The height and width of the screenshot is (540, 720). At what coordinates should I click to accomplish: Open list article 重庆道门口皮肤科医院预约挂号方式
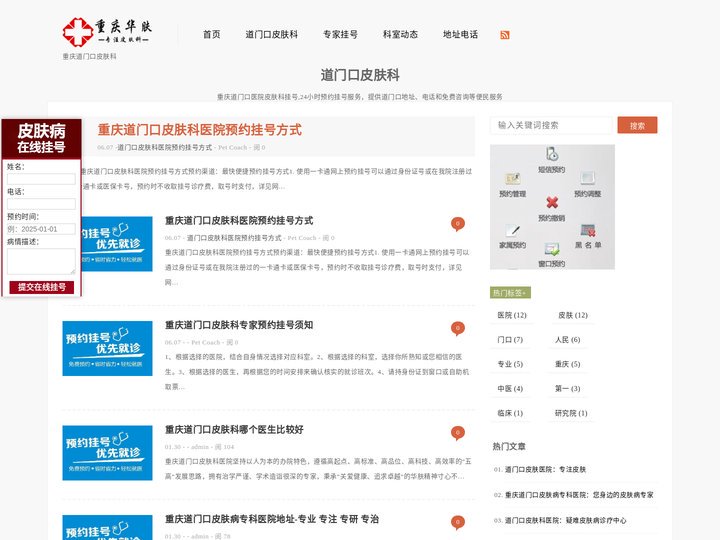click(x=239, y=221)
